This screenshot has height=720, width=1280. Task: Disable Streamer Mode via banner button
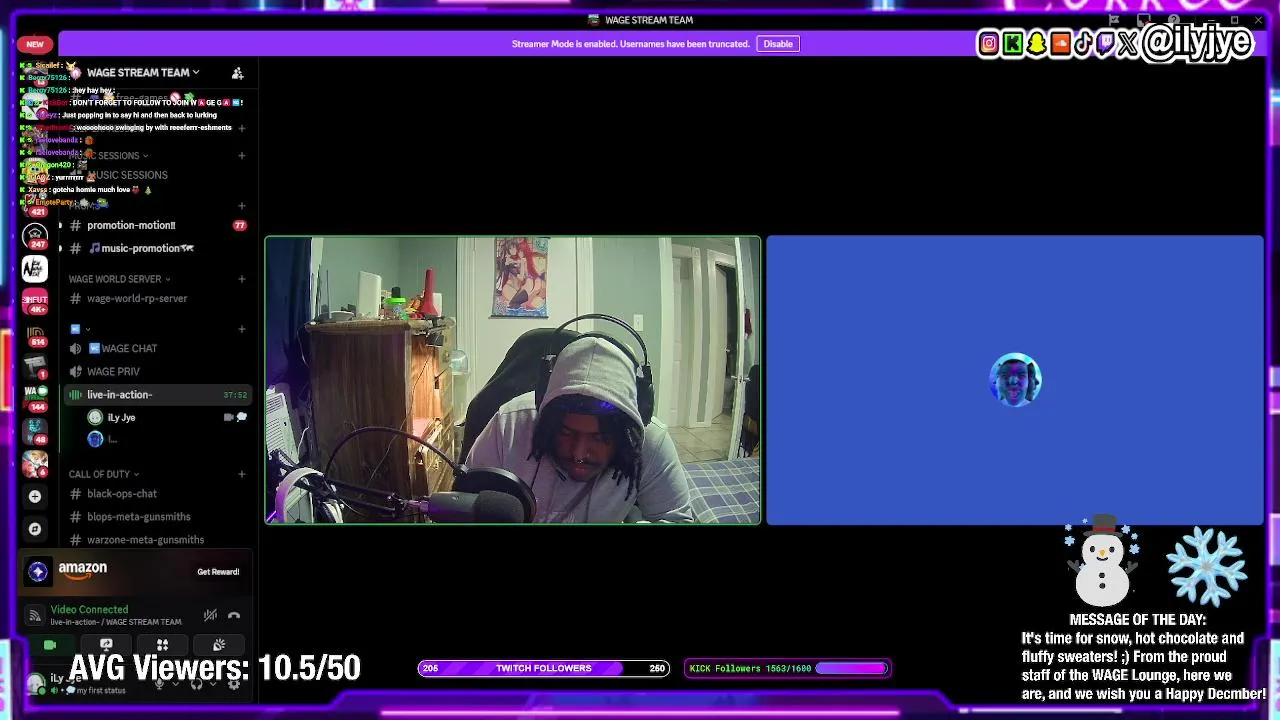coord(778,44)
